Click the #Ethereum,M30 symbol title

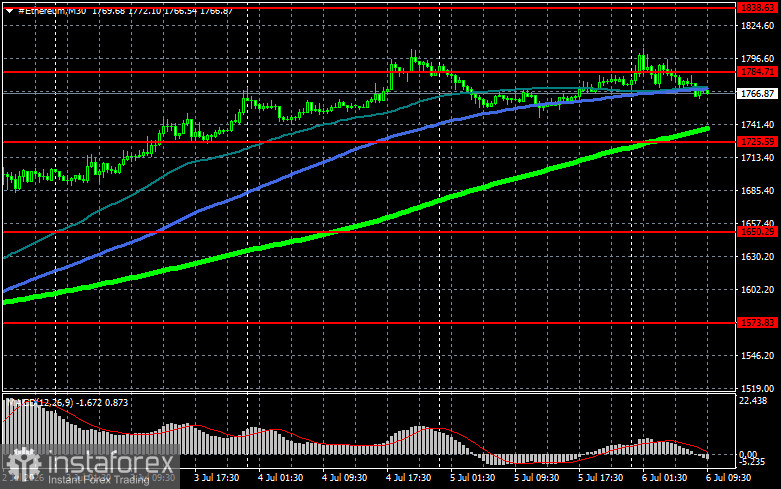52,11
